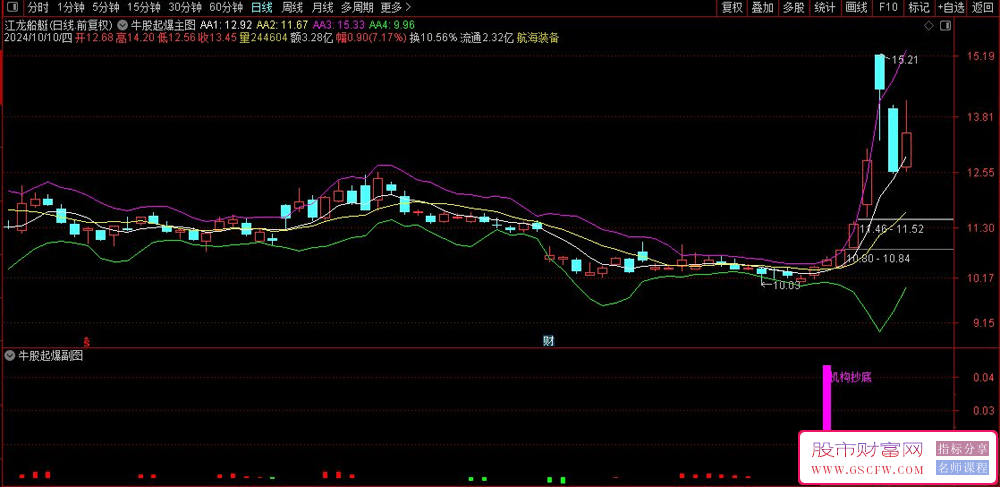The image size is (1000, 487).
Task: Add stock to watchlist with +自选
Action: [x=950, y=7]
